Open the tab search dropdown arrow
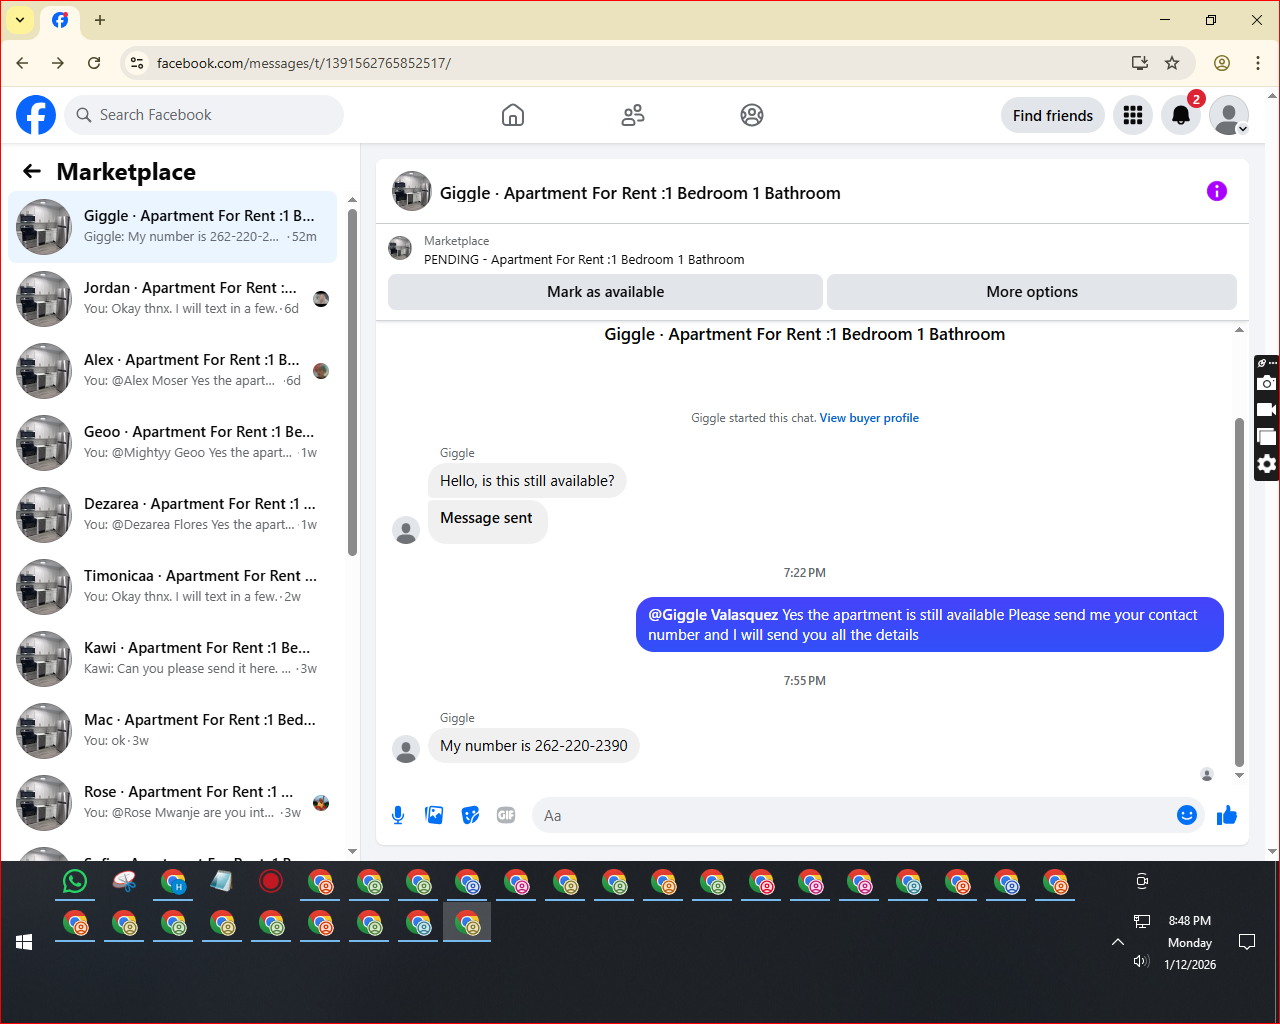 click(x=20, y=20)
